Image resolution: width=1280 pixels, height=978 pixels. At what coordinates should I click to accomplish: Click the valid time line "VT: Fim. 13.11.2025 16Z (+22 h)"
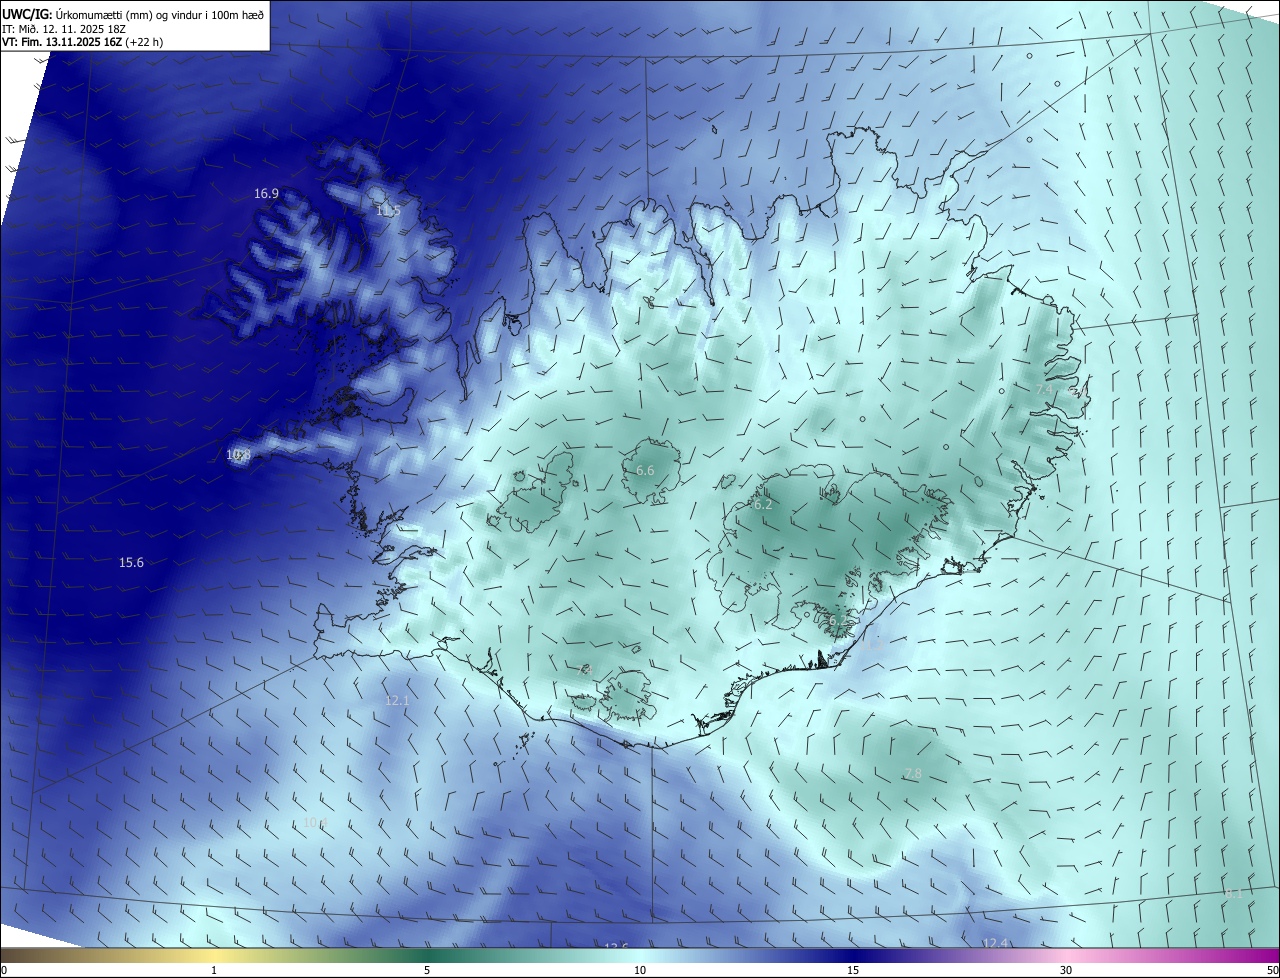click(82, 42)
